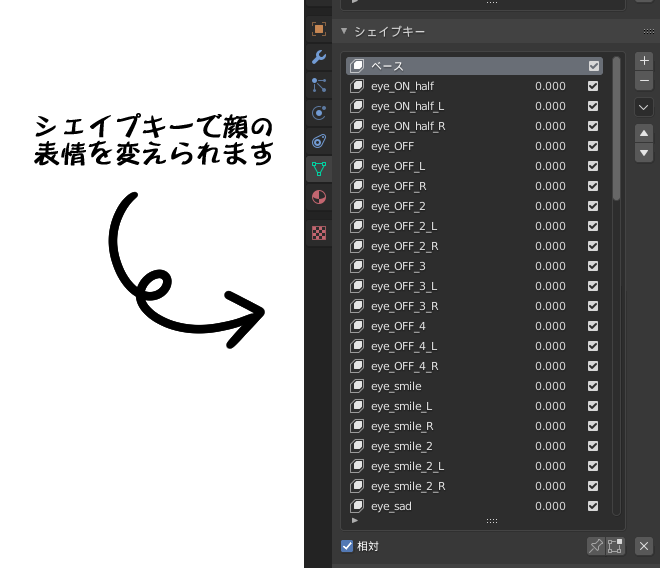Open the Object Constraints tab
This screenshot has width=660, height=568.
[319, 141]
